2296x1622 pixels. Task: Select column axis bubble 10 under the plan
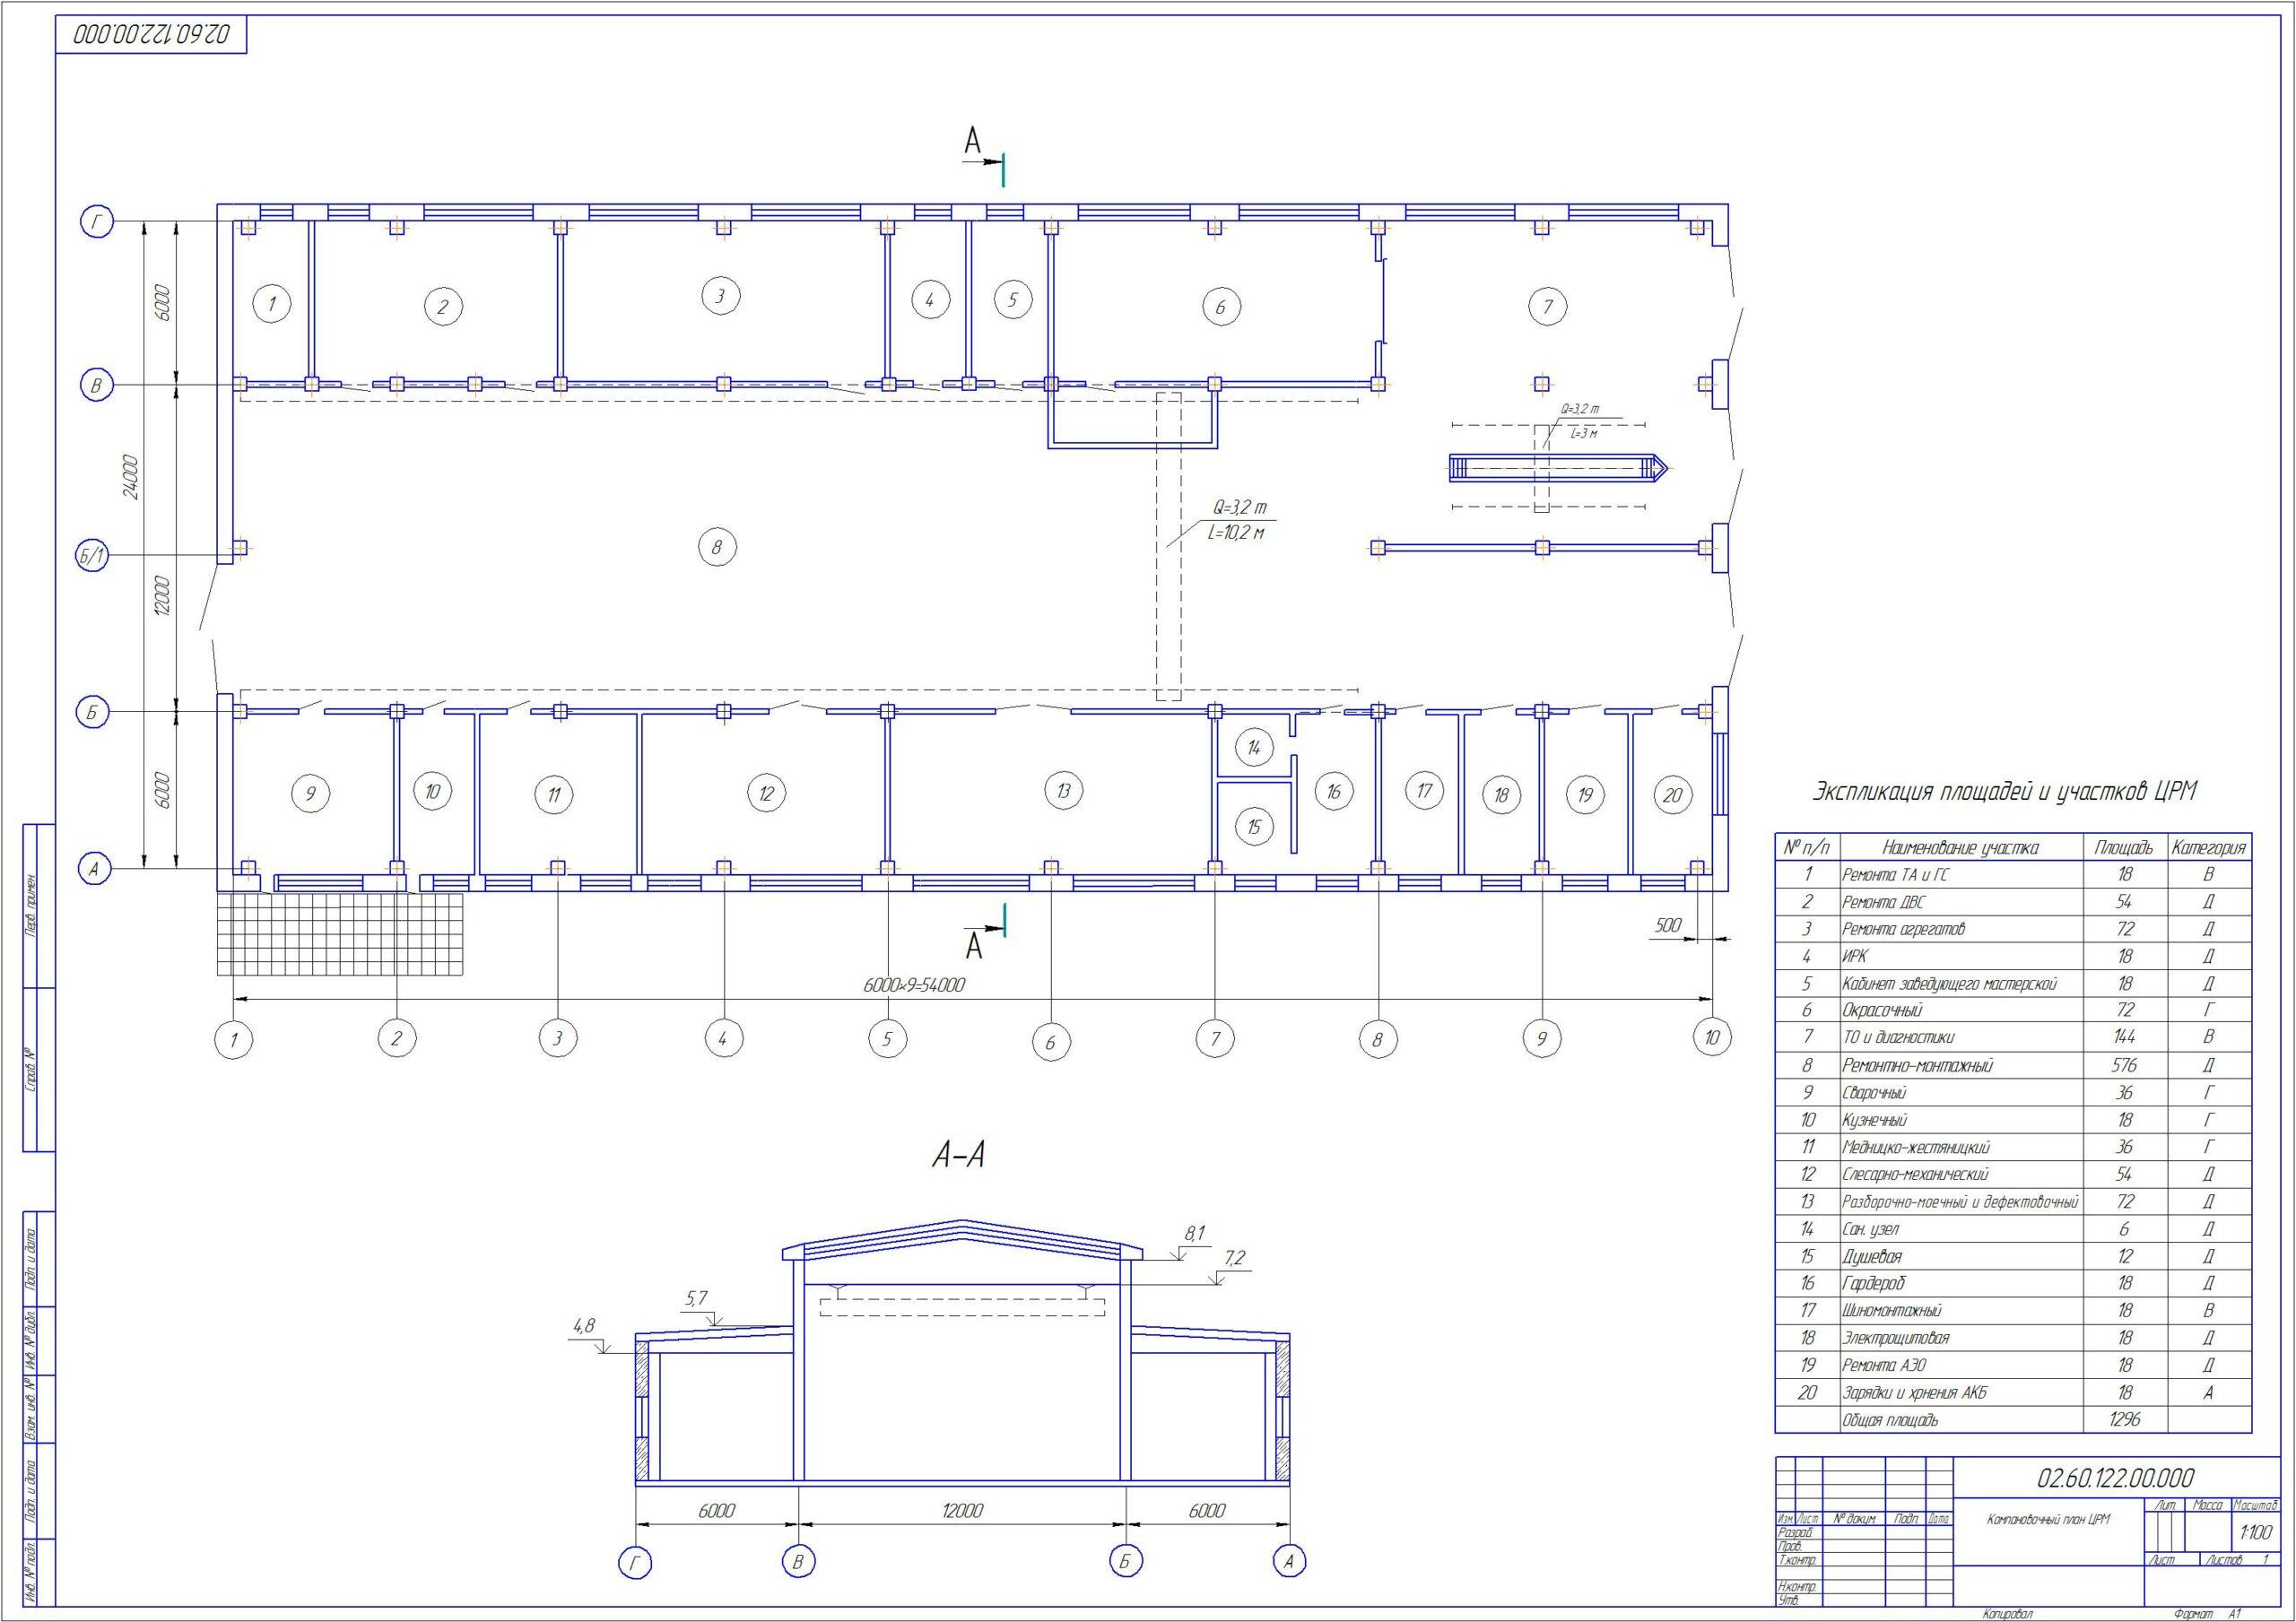click(x=1712, y=1037)
